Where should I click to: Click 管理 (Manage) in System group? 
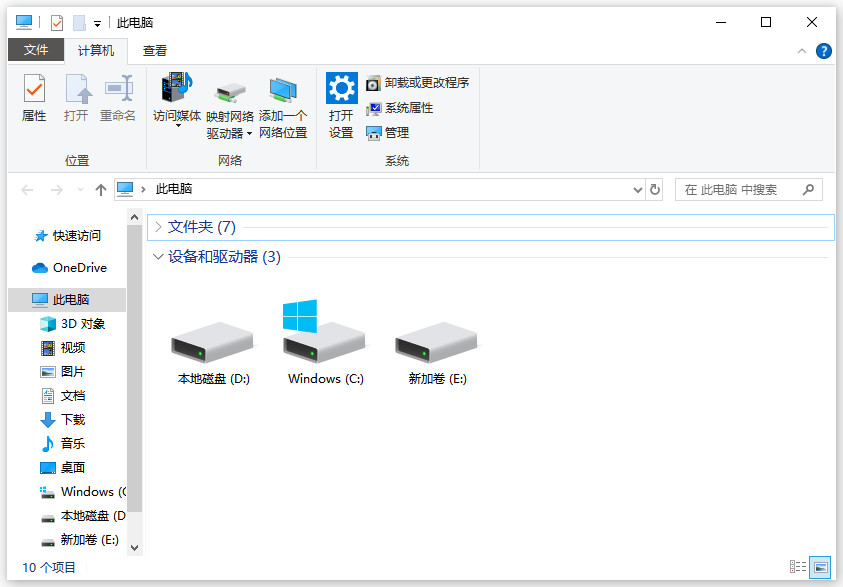click(x=388, y=133)
